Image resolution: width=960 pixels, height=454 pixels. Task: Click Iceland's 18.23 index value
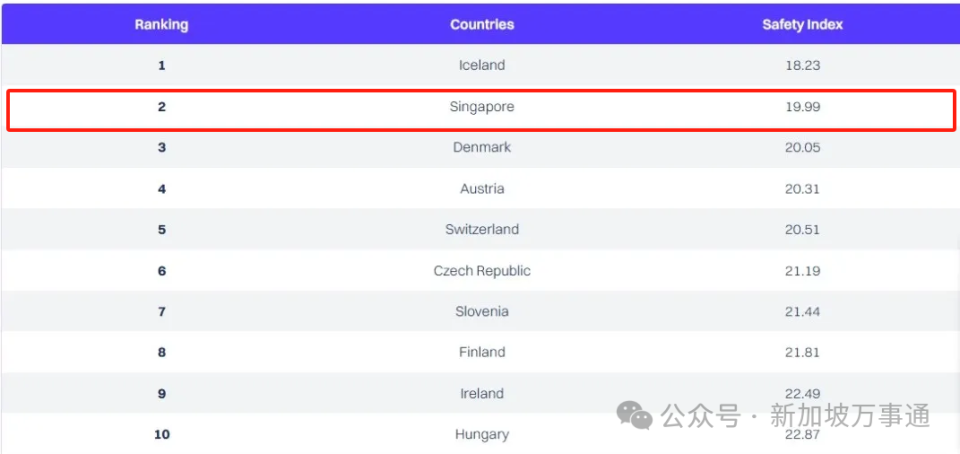(802, 65)
